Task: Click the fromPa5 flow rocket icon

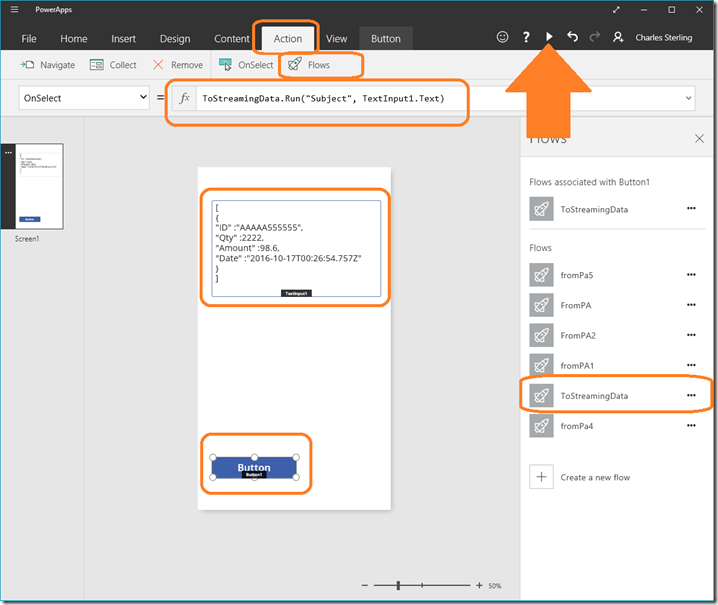Action: 541,275
